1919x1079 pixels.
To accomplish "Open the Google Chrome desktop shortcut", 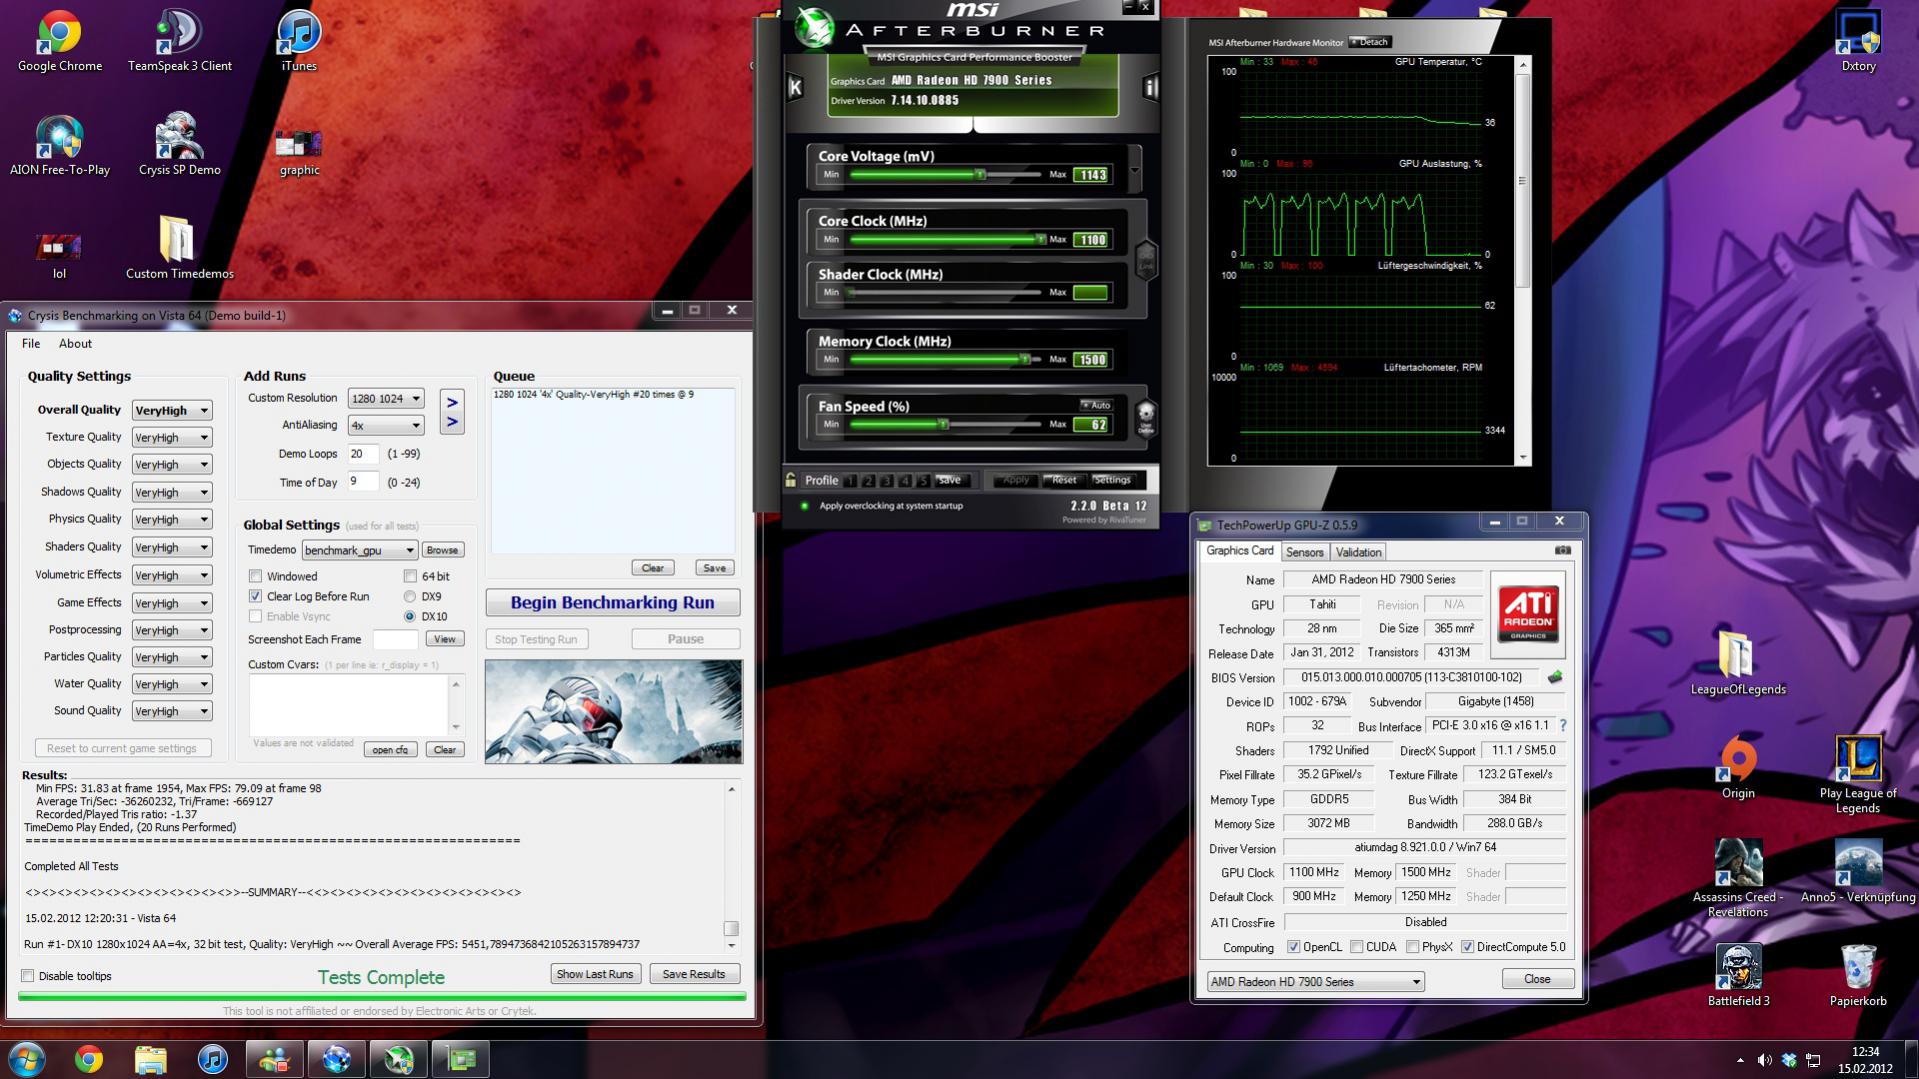I will pos(60,42).
